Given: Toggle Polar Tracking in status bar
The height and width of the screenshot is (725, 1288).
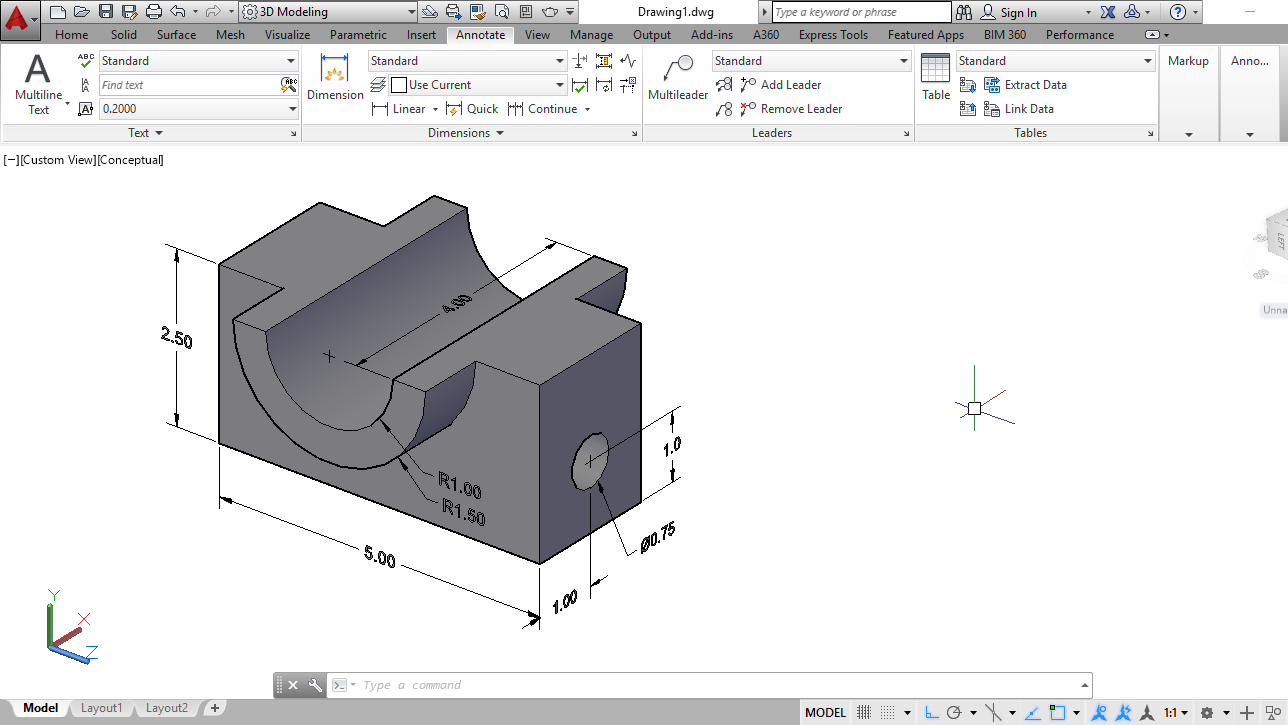Looking at the screenshot, I should tap(955, 713).
